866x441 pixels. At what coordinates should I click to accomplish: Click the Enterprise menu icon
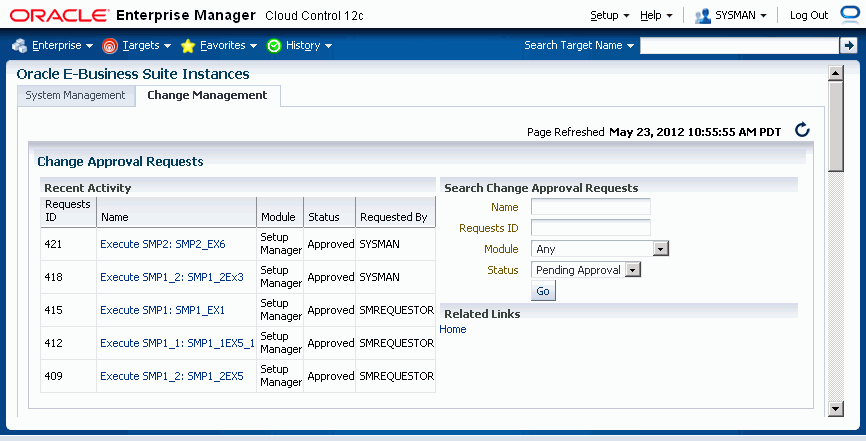20,46
